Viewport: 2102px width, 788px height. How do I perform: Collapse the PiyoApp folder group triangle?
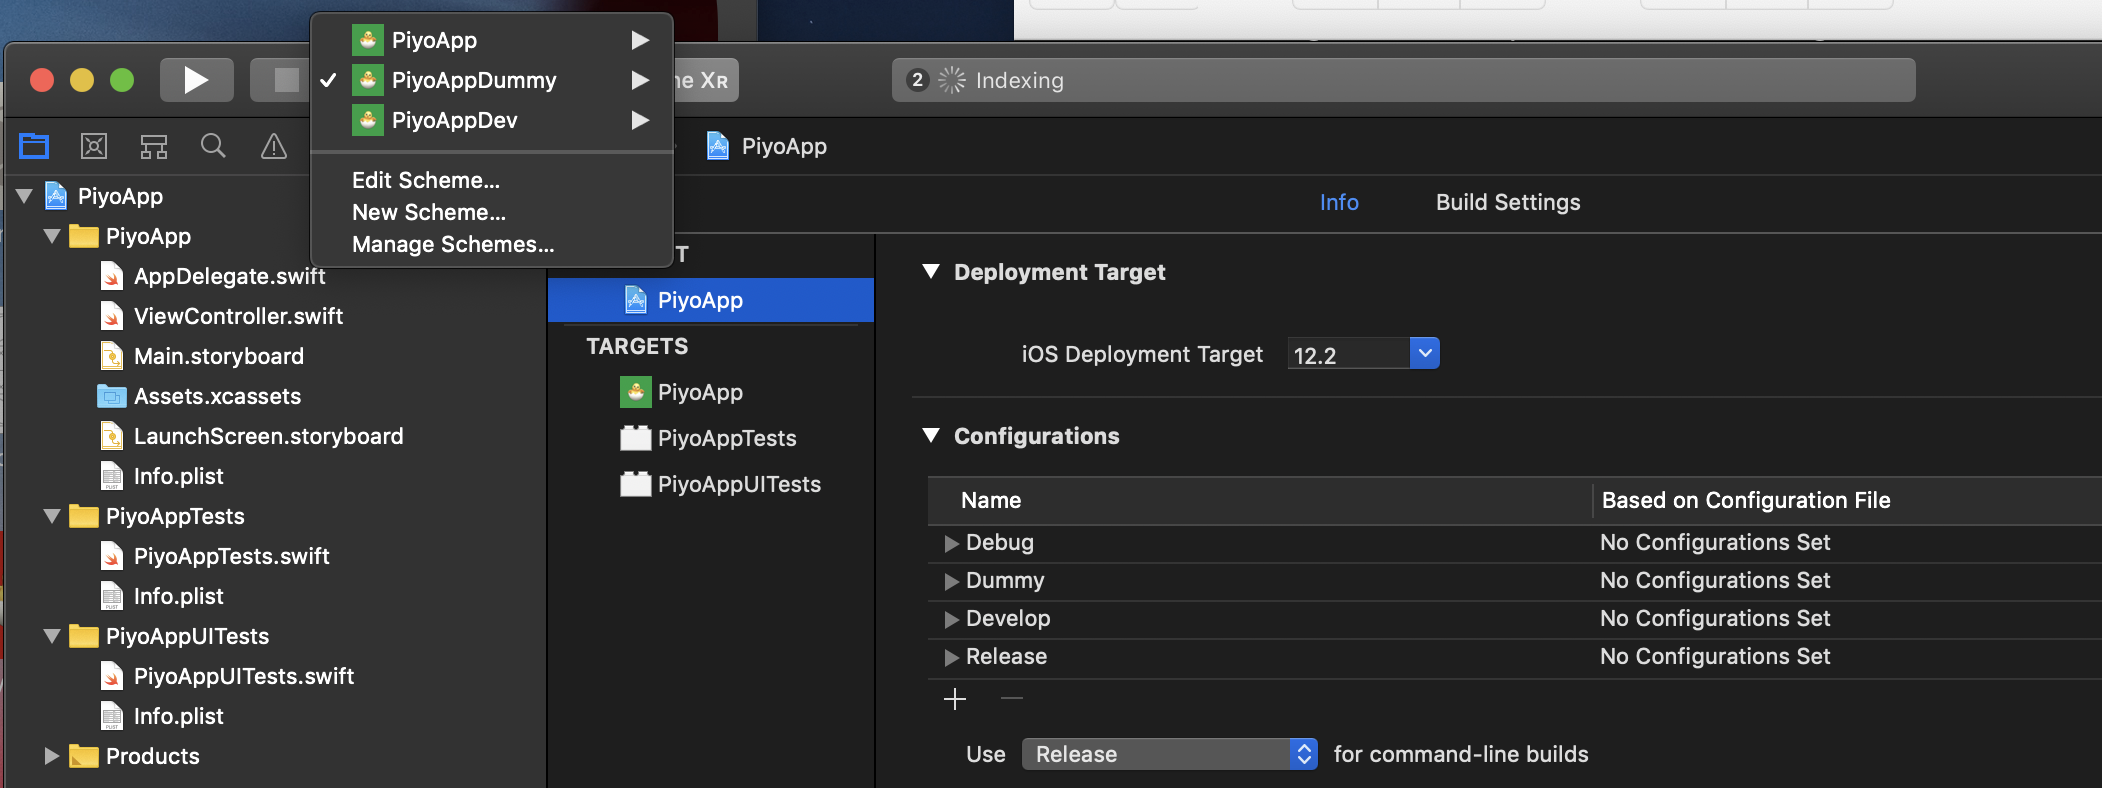52,236
